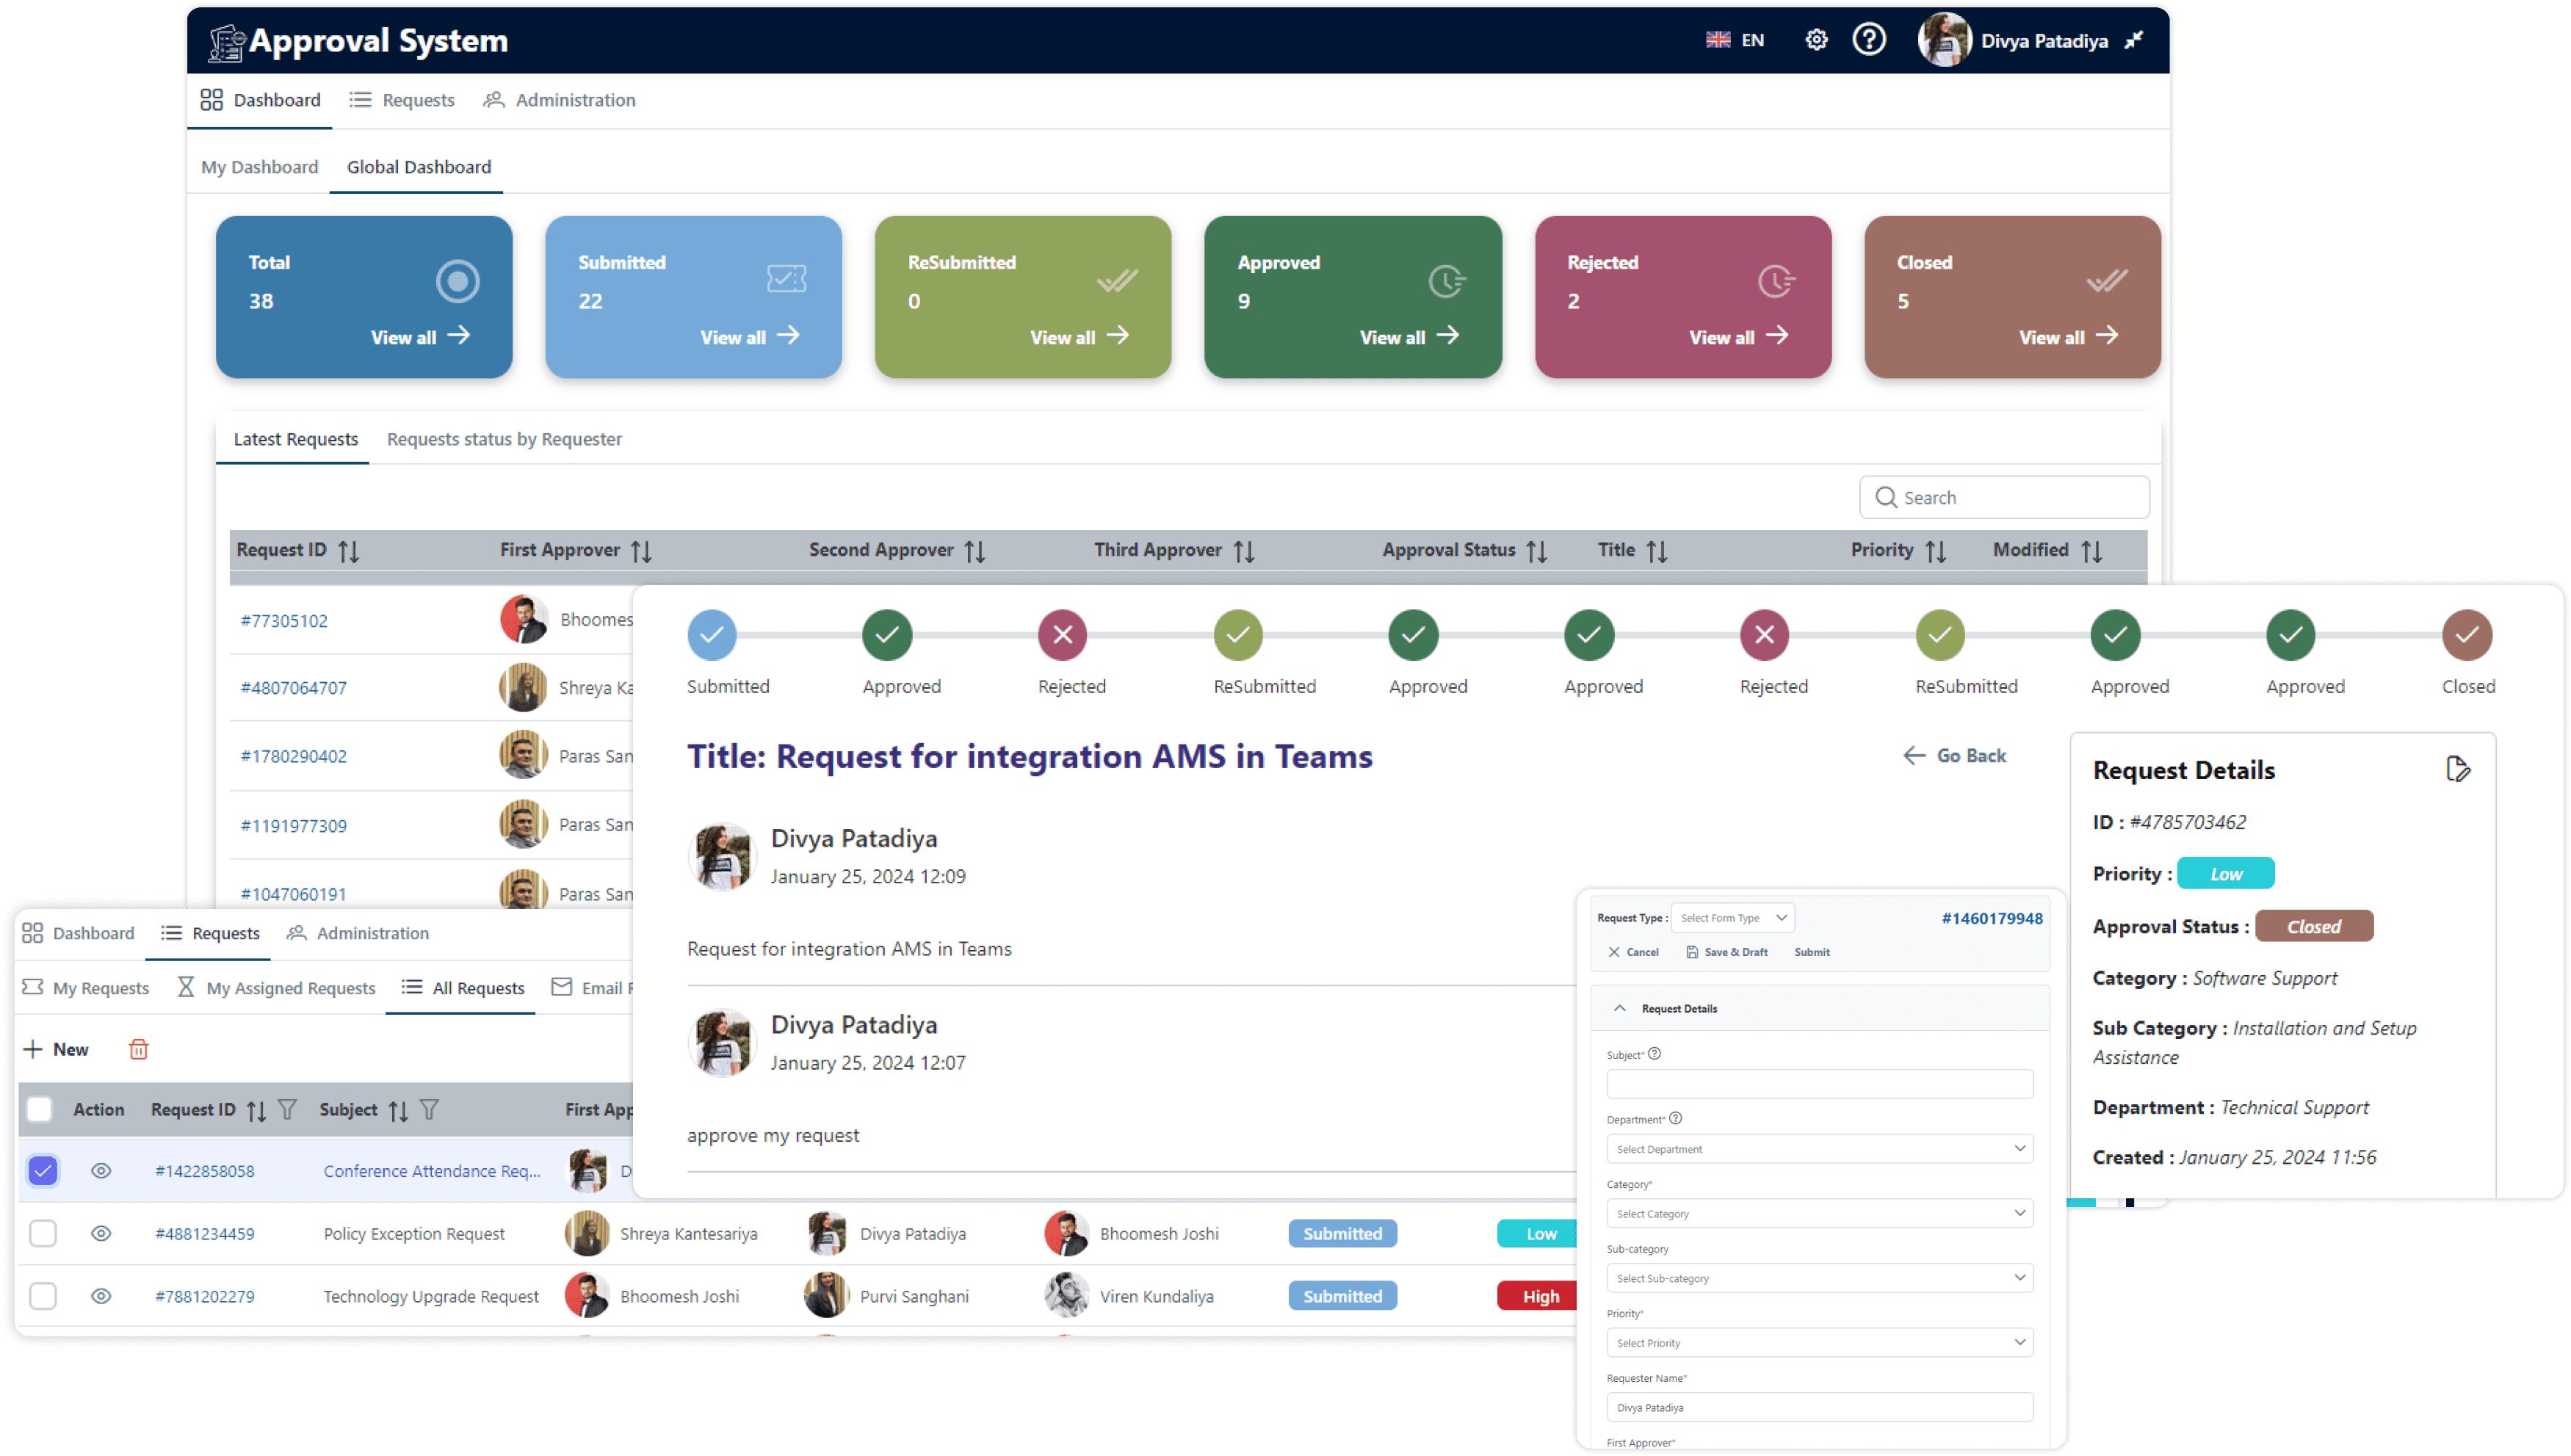Click View all on Approved card
Screen dimensions: 2571x1456
(x=1408, y=337)
